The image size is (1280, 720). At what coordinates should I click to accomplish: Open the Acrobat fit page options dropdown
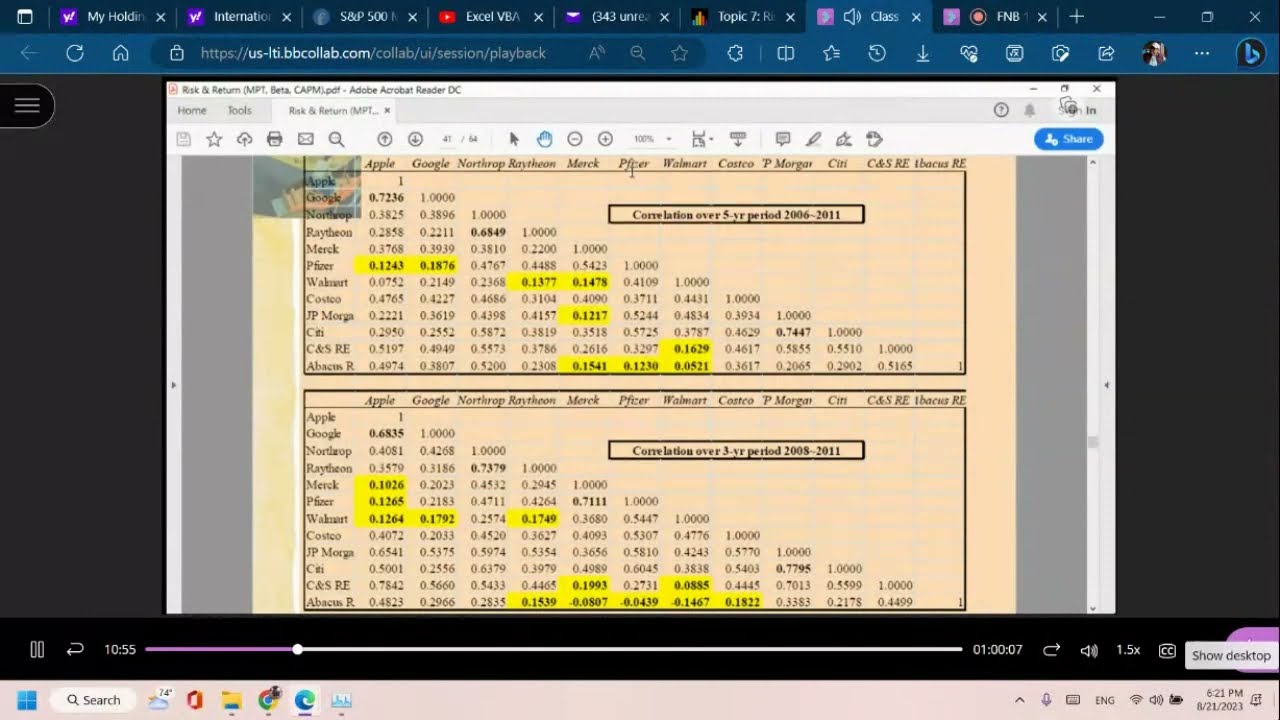701,139
